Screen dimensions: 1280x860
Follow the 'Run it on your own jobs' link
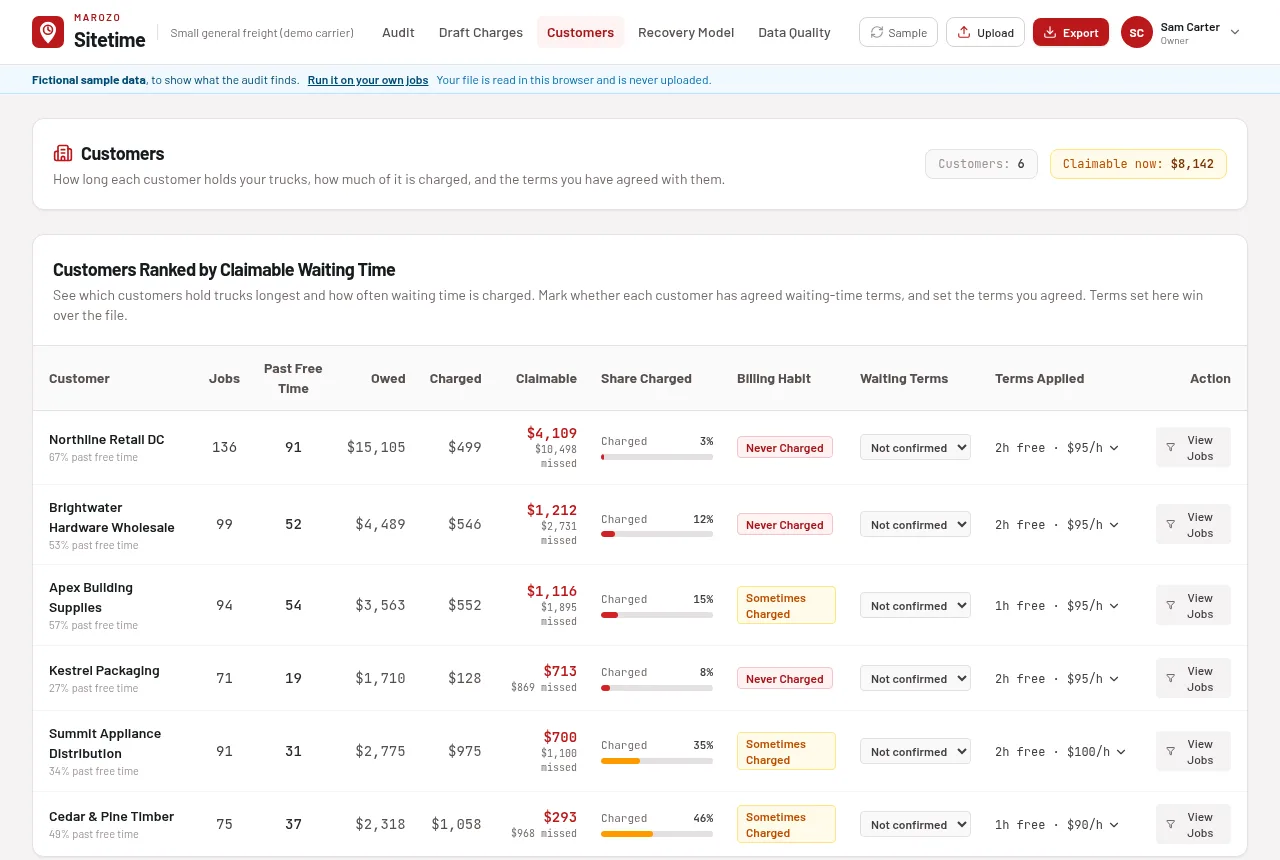(x=368, y=80)
